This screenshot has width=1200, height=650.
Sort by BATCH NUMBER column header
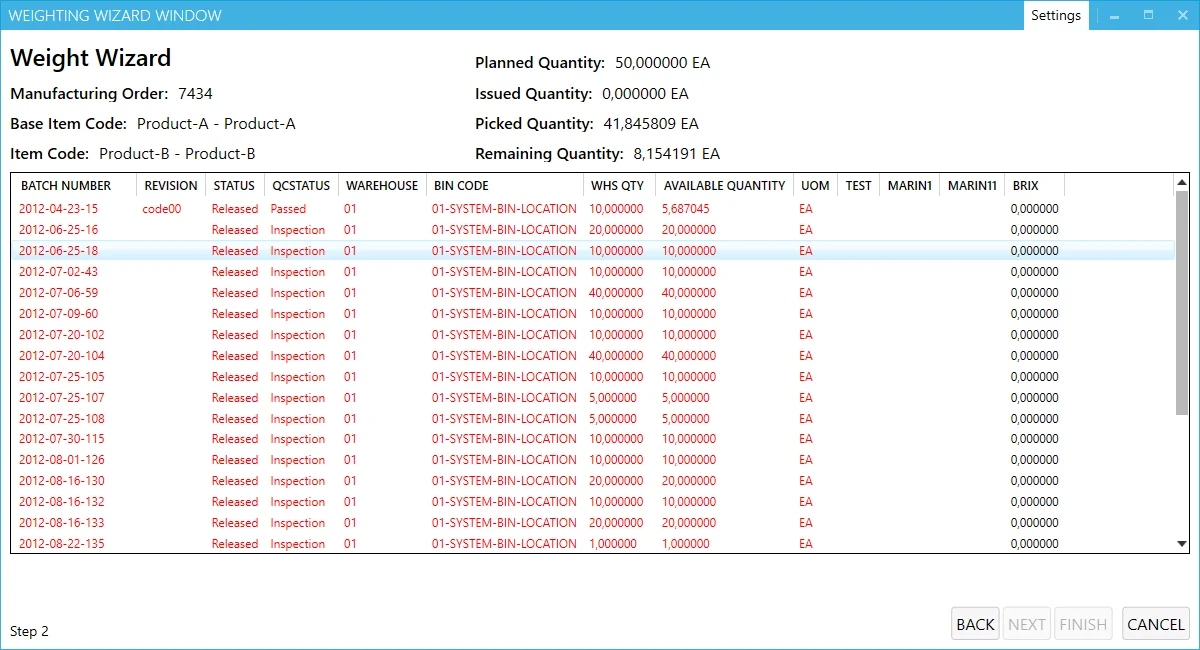[66, 185]
